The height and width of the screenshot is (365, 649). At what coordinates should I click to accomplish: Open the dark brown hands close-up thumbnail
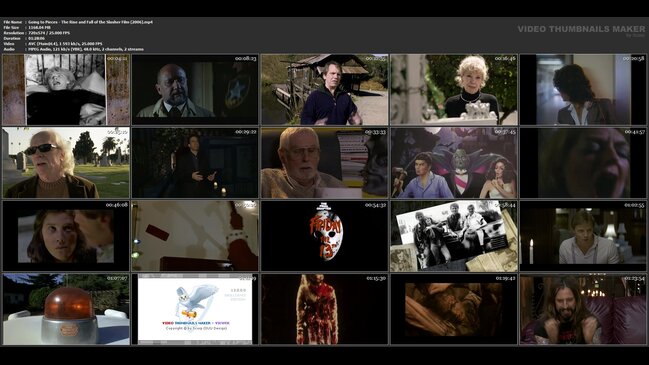454,309
